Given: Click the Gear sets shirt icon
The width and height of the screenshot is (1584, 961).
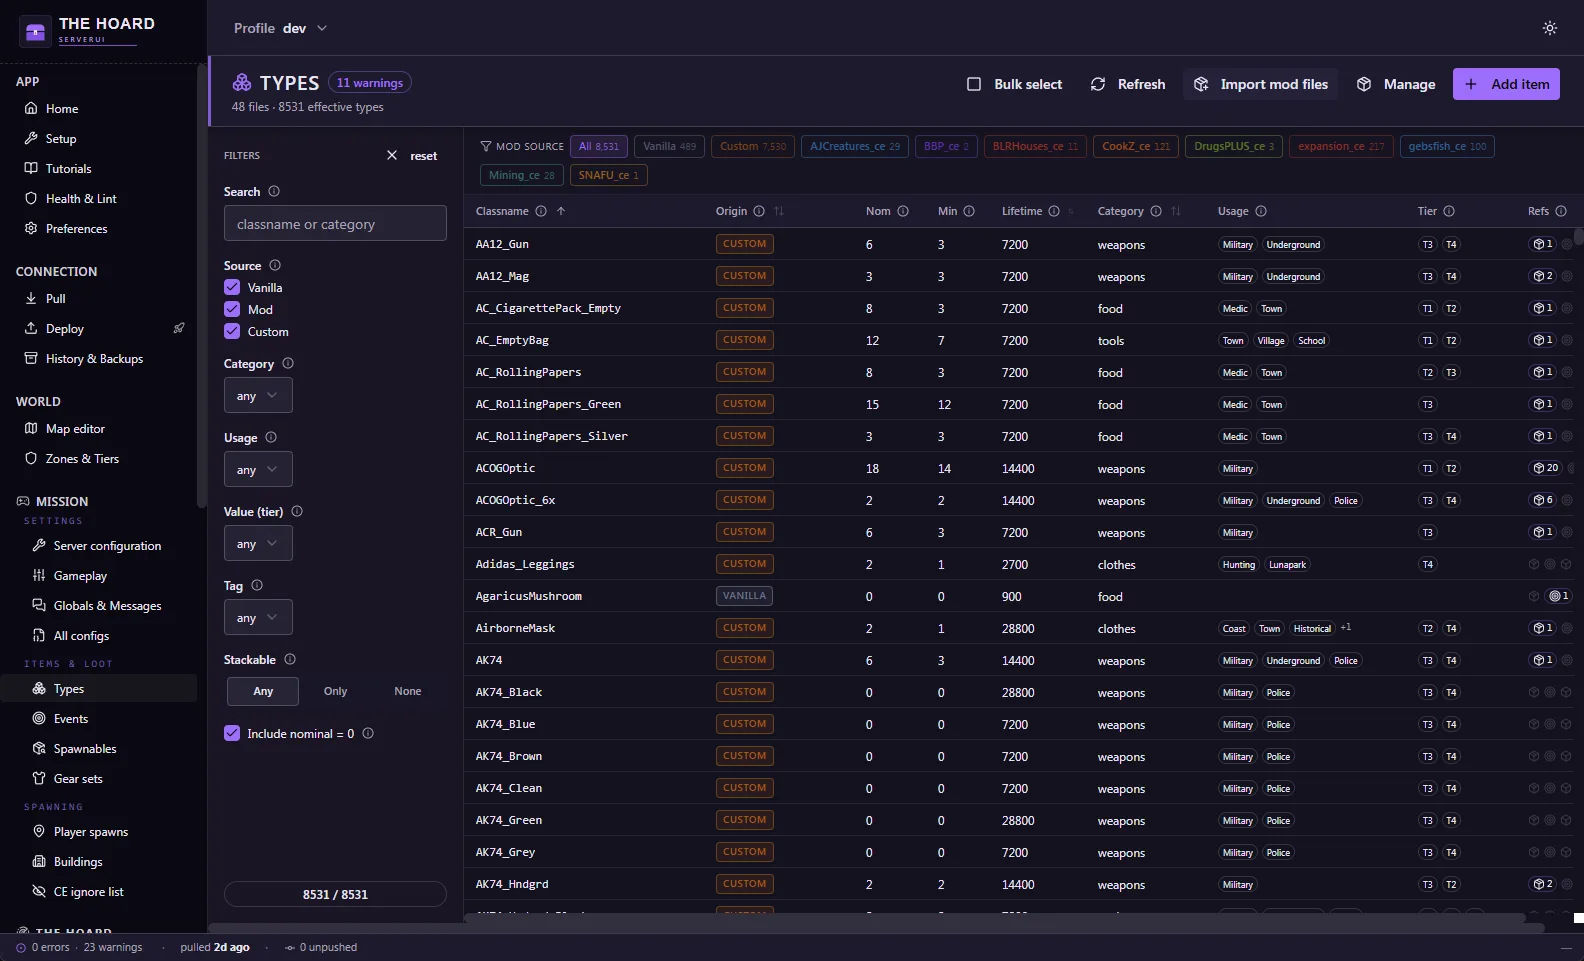Looking at the screenshot, I should pos(39,778).
